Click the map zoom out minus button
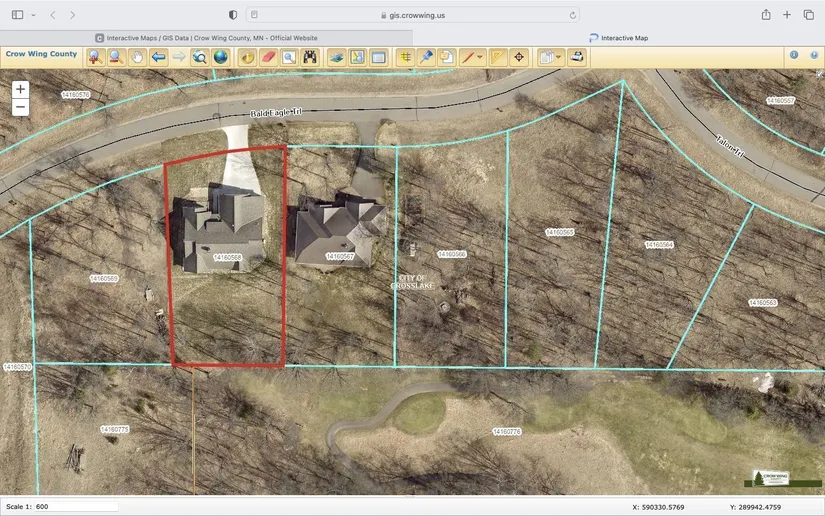This screenshot has width=825, height=516. click(x=21, y=107)
